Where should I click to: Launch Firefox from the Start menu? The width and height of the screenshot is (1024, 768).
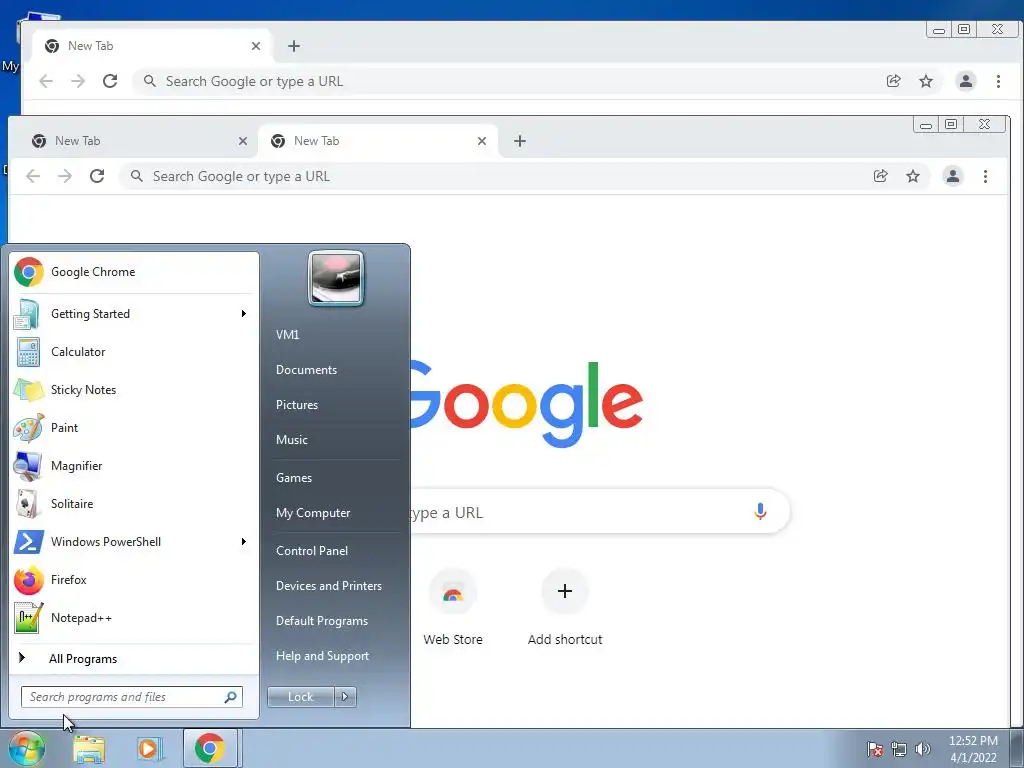[134, 580]
